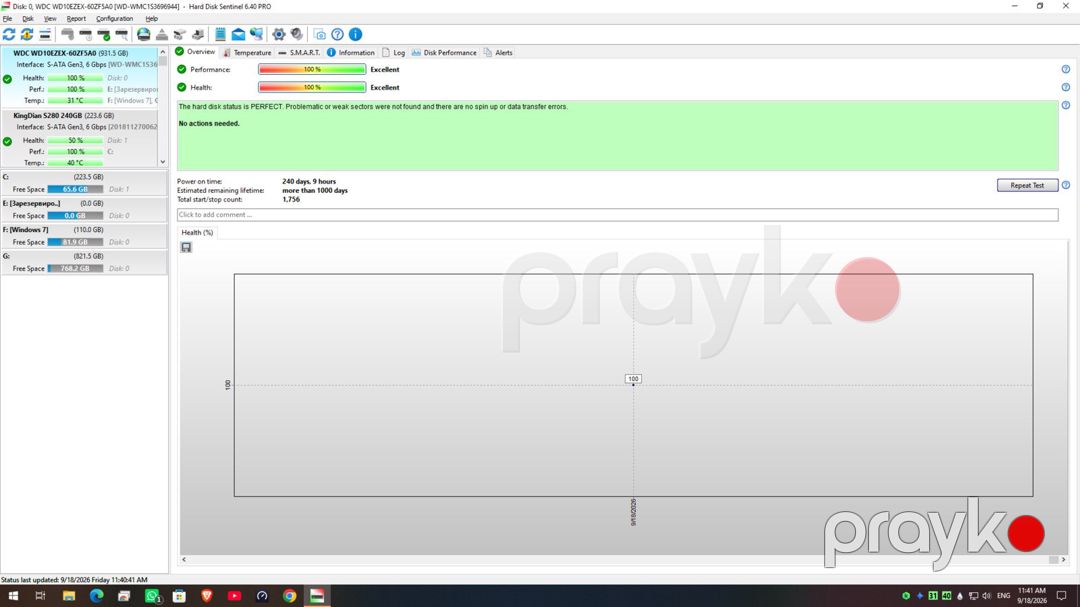Open the Disk menu
This screenshot has width=1080, height=607.
tap(28, 19)
